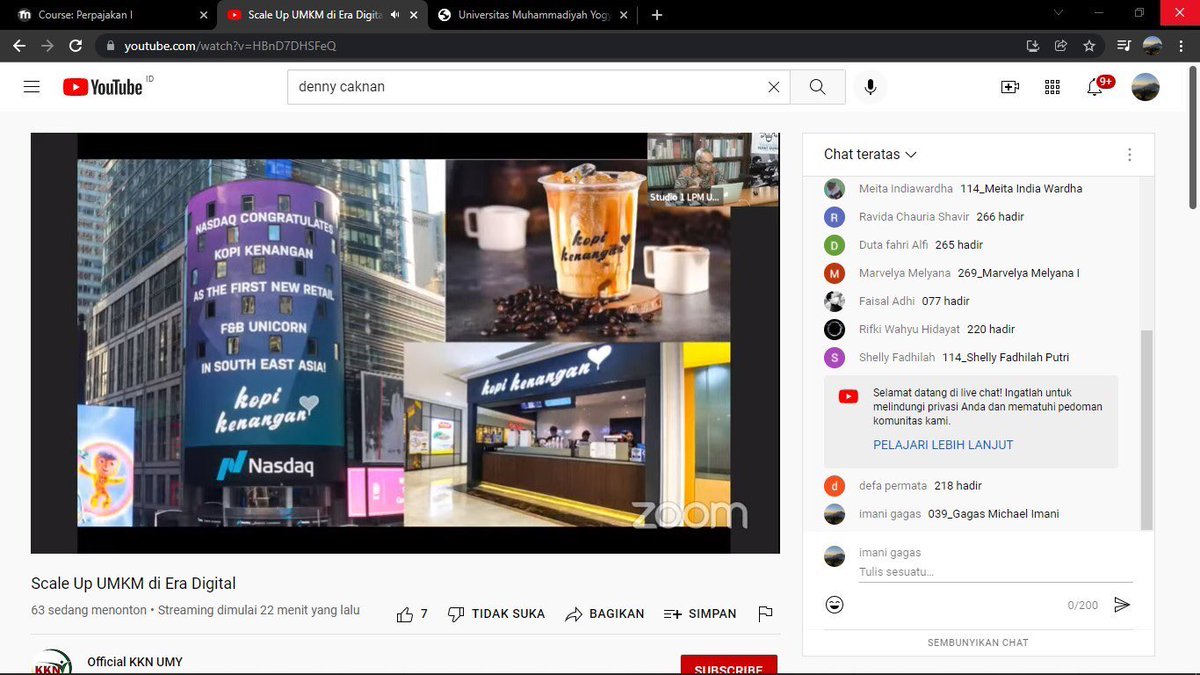
Task: Click the chat panel scrollbar
Action: (1147, 430)
